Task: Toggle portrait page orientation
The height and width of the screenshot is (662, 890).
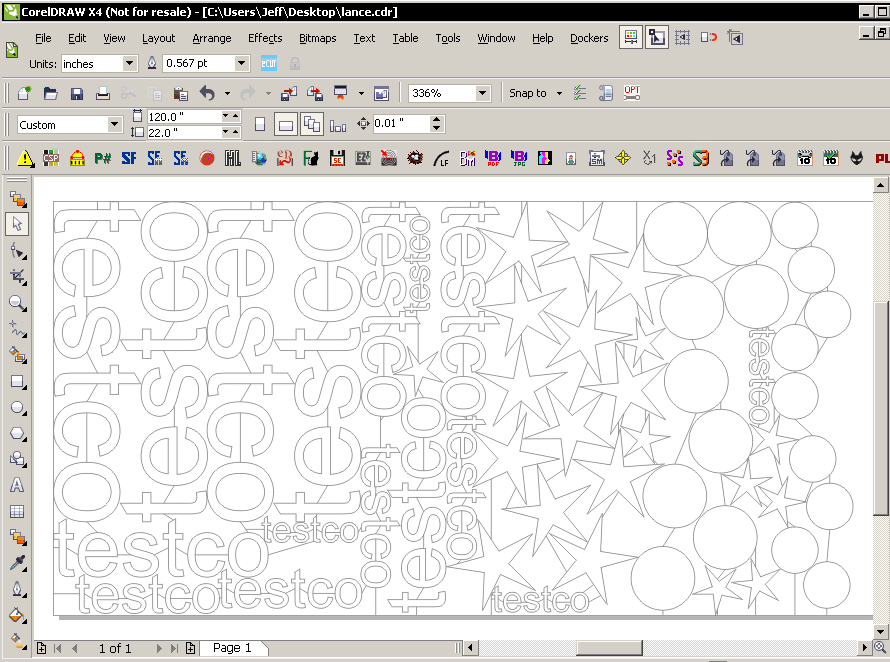Action: (x=260, y=123)
